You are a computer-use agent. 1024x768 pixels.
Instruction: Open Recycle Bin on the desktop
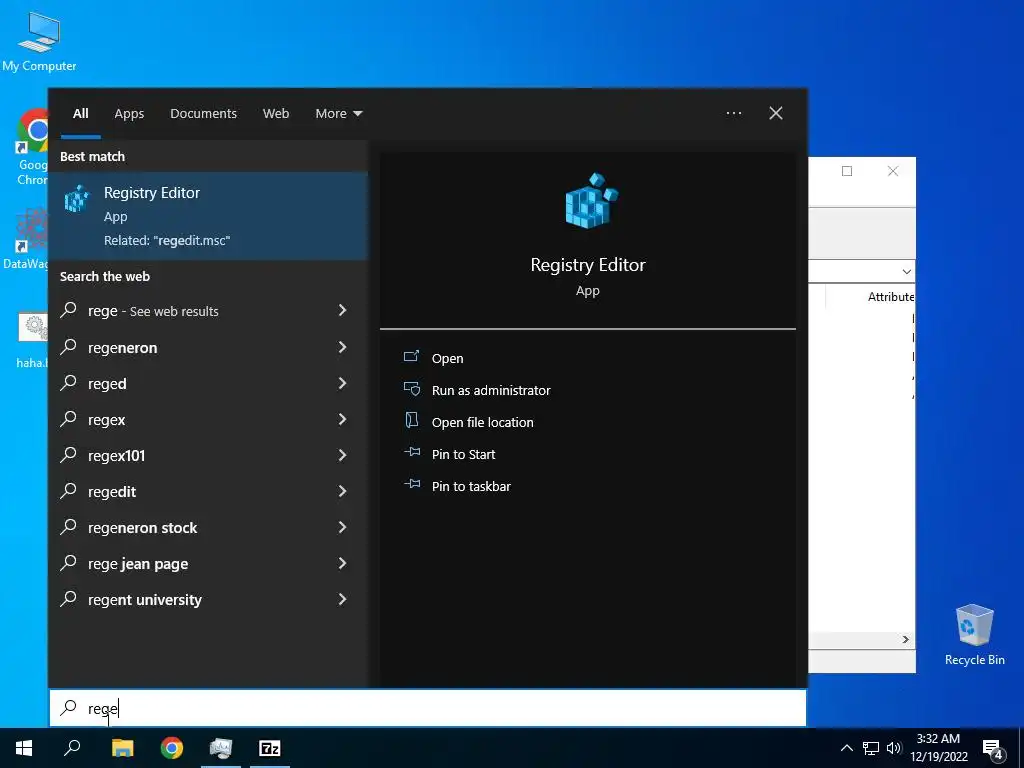974,635
